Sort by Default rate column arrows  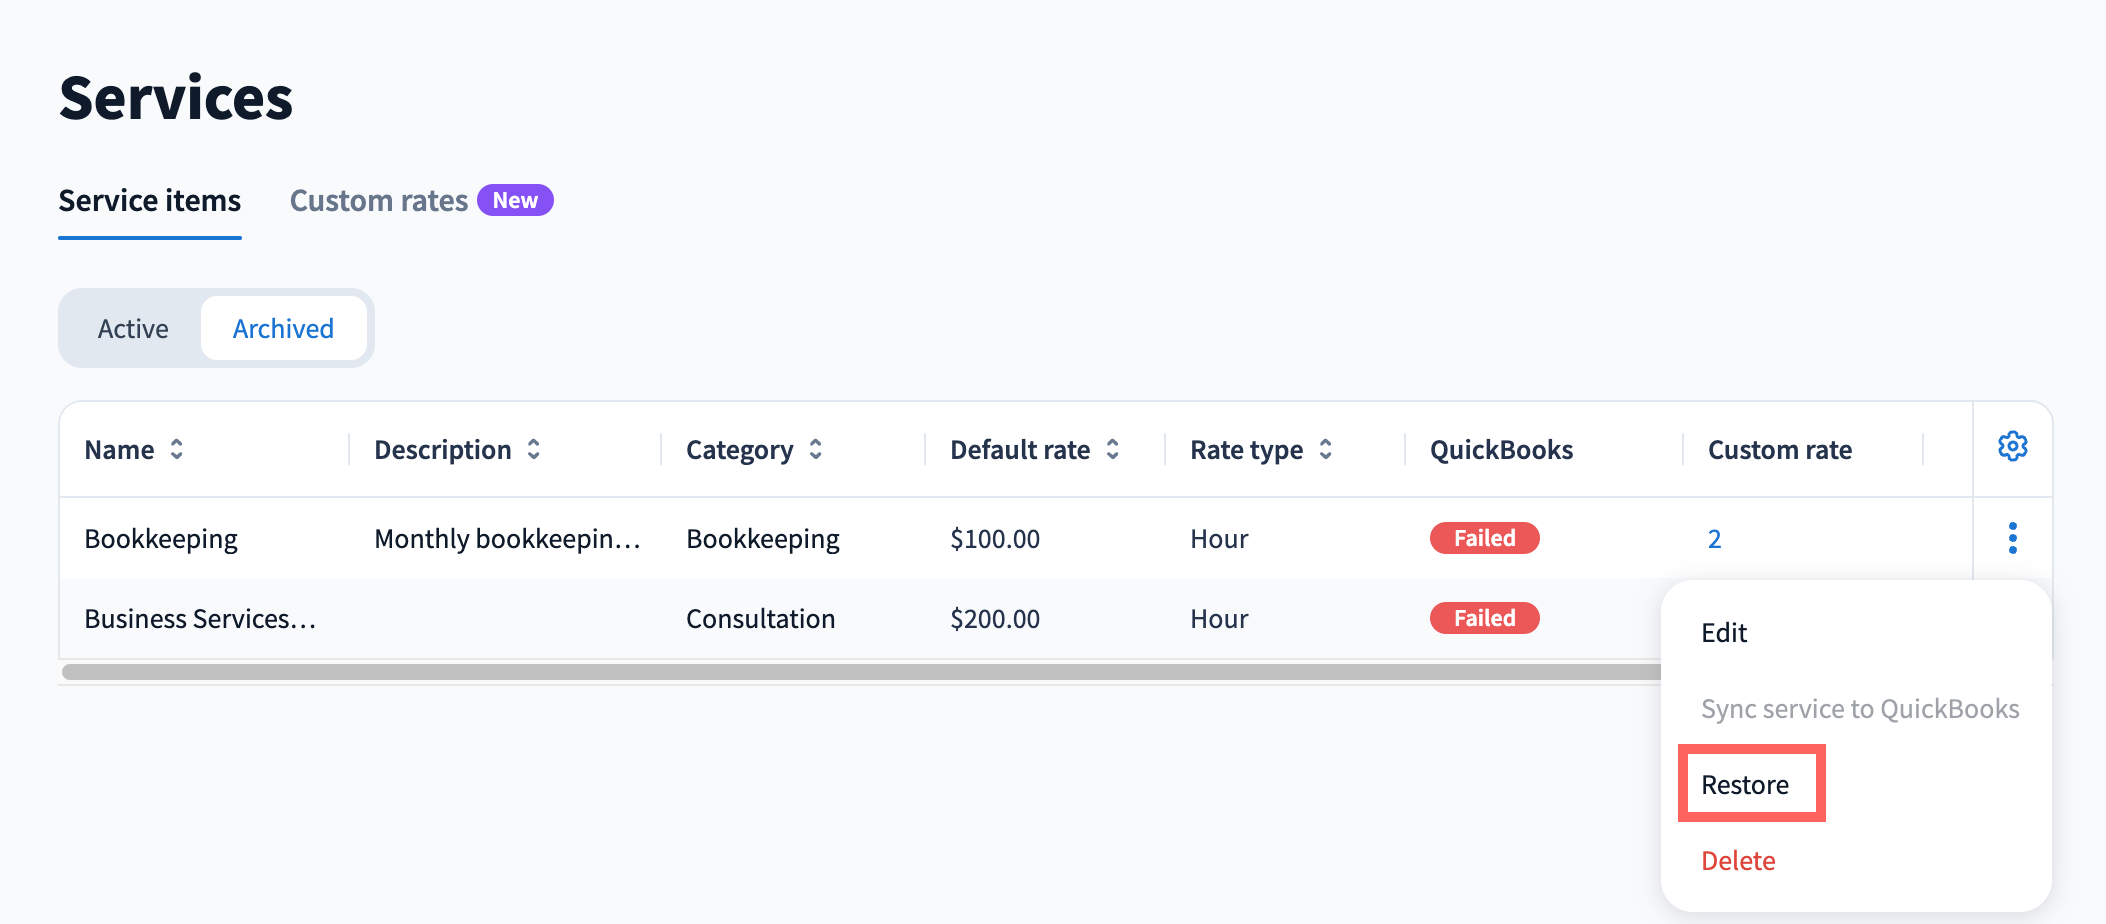point(1112,449)
